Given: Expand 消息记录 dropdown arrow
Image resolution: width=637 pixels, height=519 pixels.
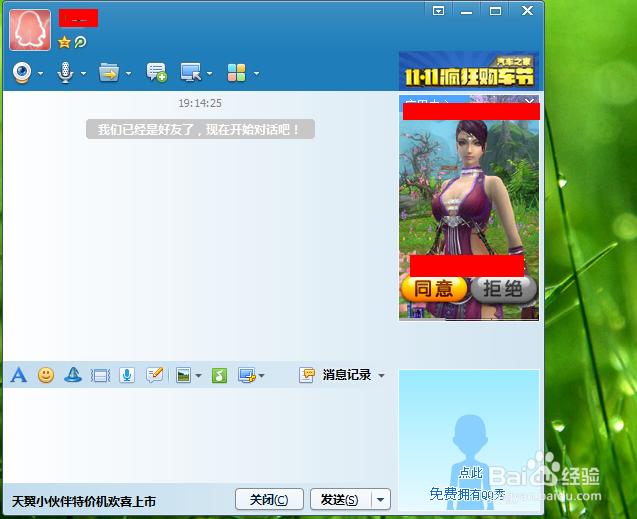Looking at the screenshot, I should pos(381,376).
